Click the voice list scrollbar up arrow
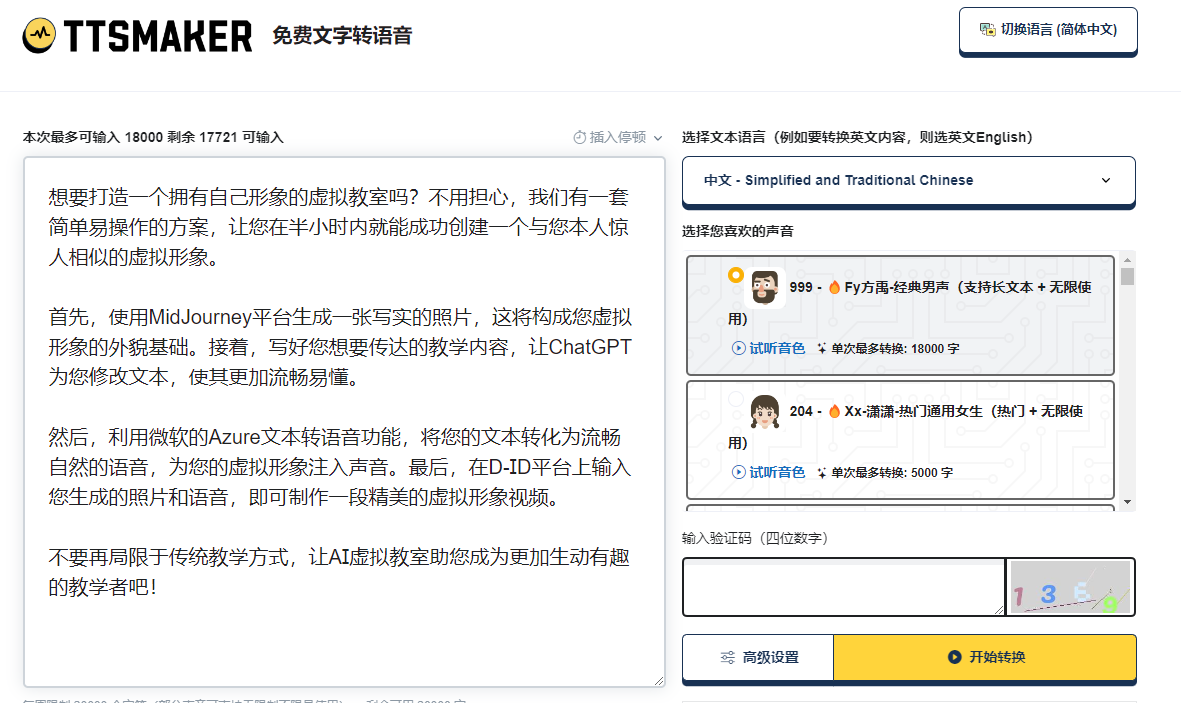 [x=1127, y=258]
